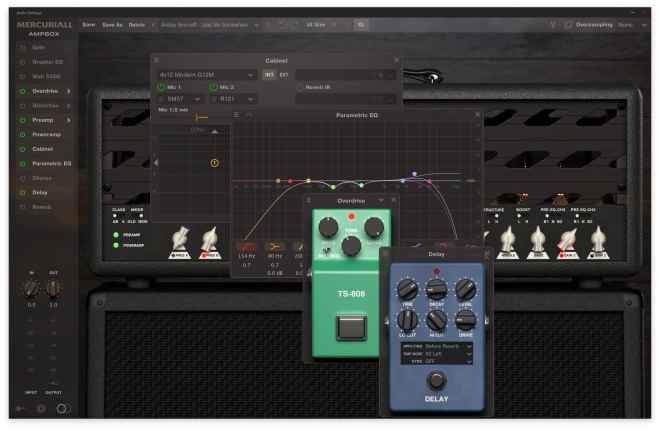Click the yellow mic position marker
This screenshot has width=660, height=429.
pyautogui.click(x=214, y=163)
